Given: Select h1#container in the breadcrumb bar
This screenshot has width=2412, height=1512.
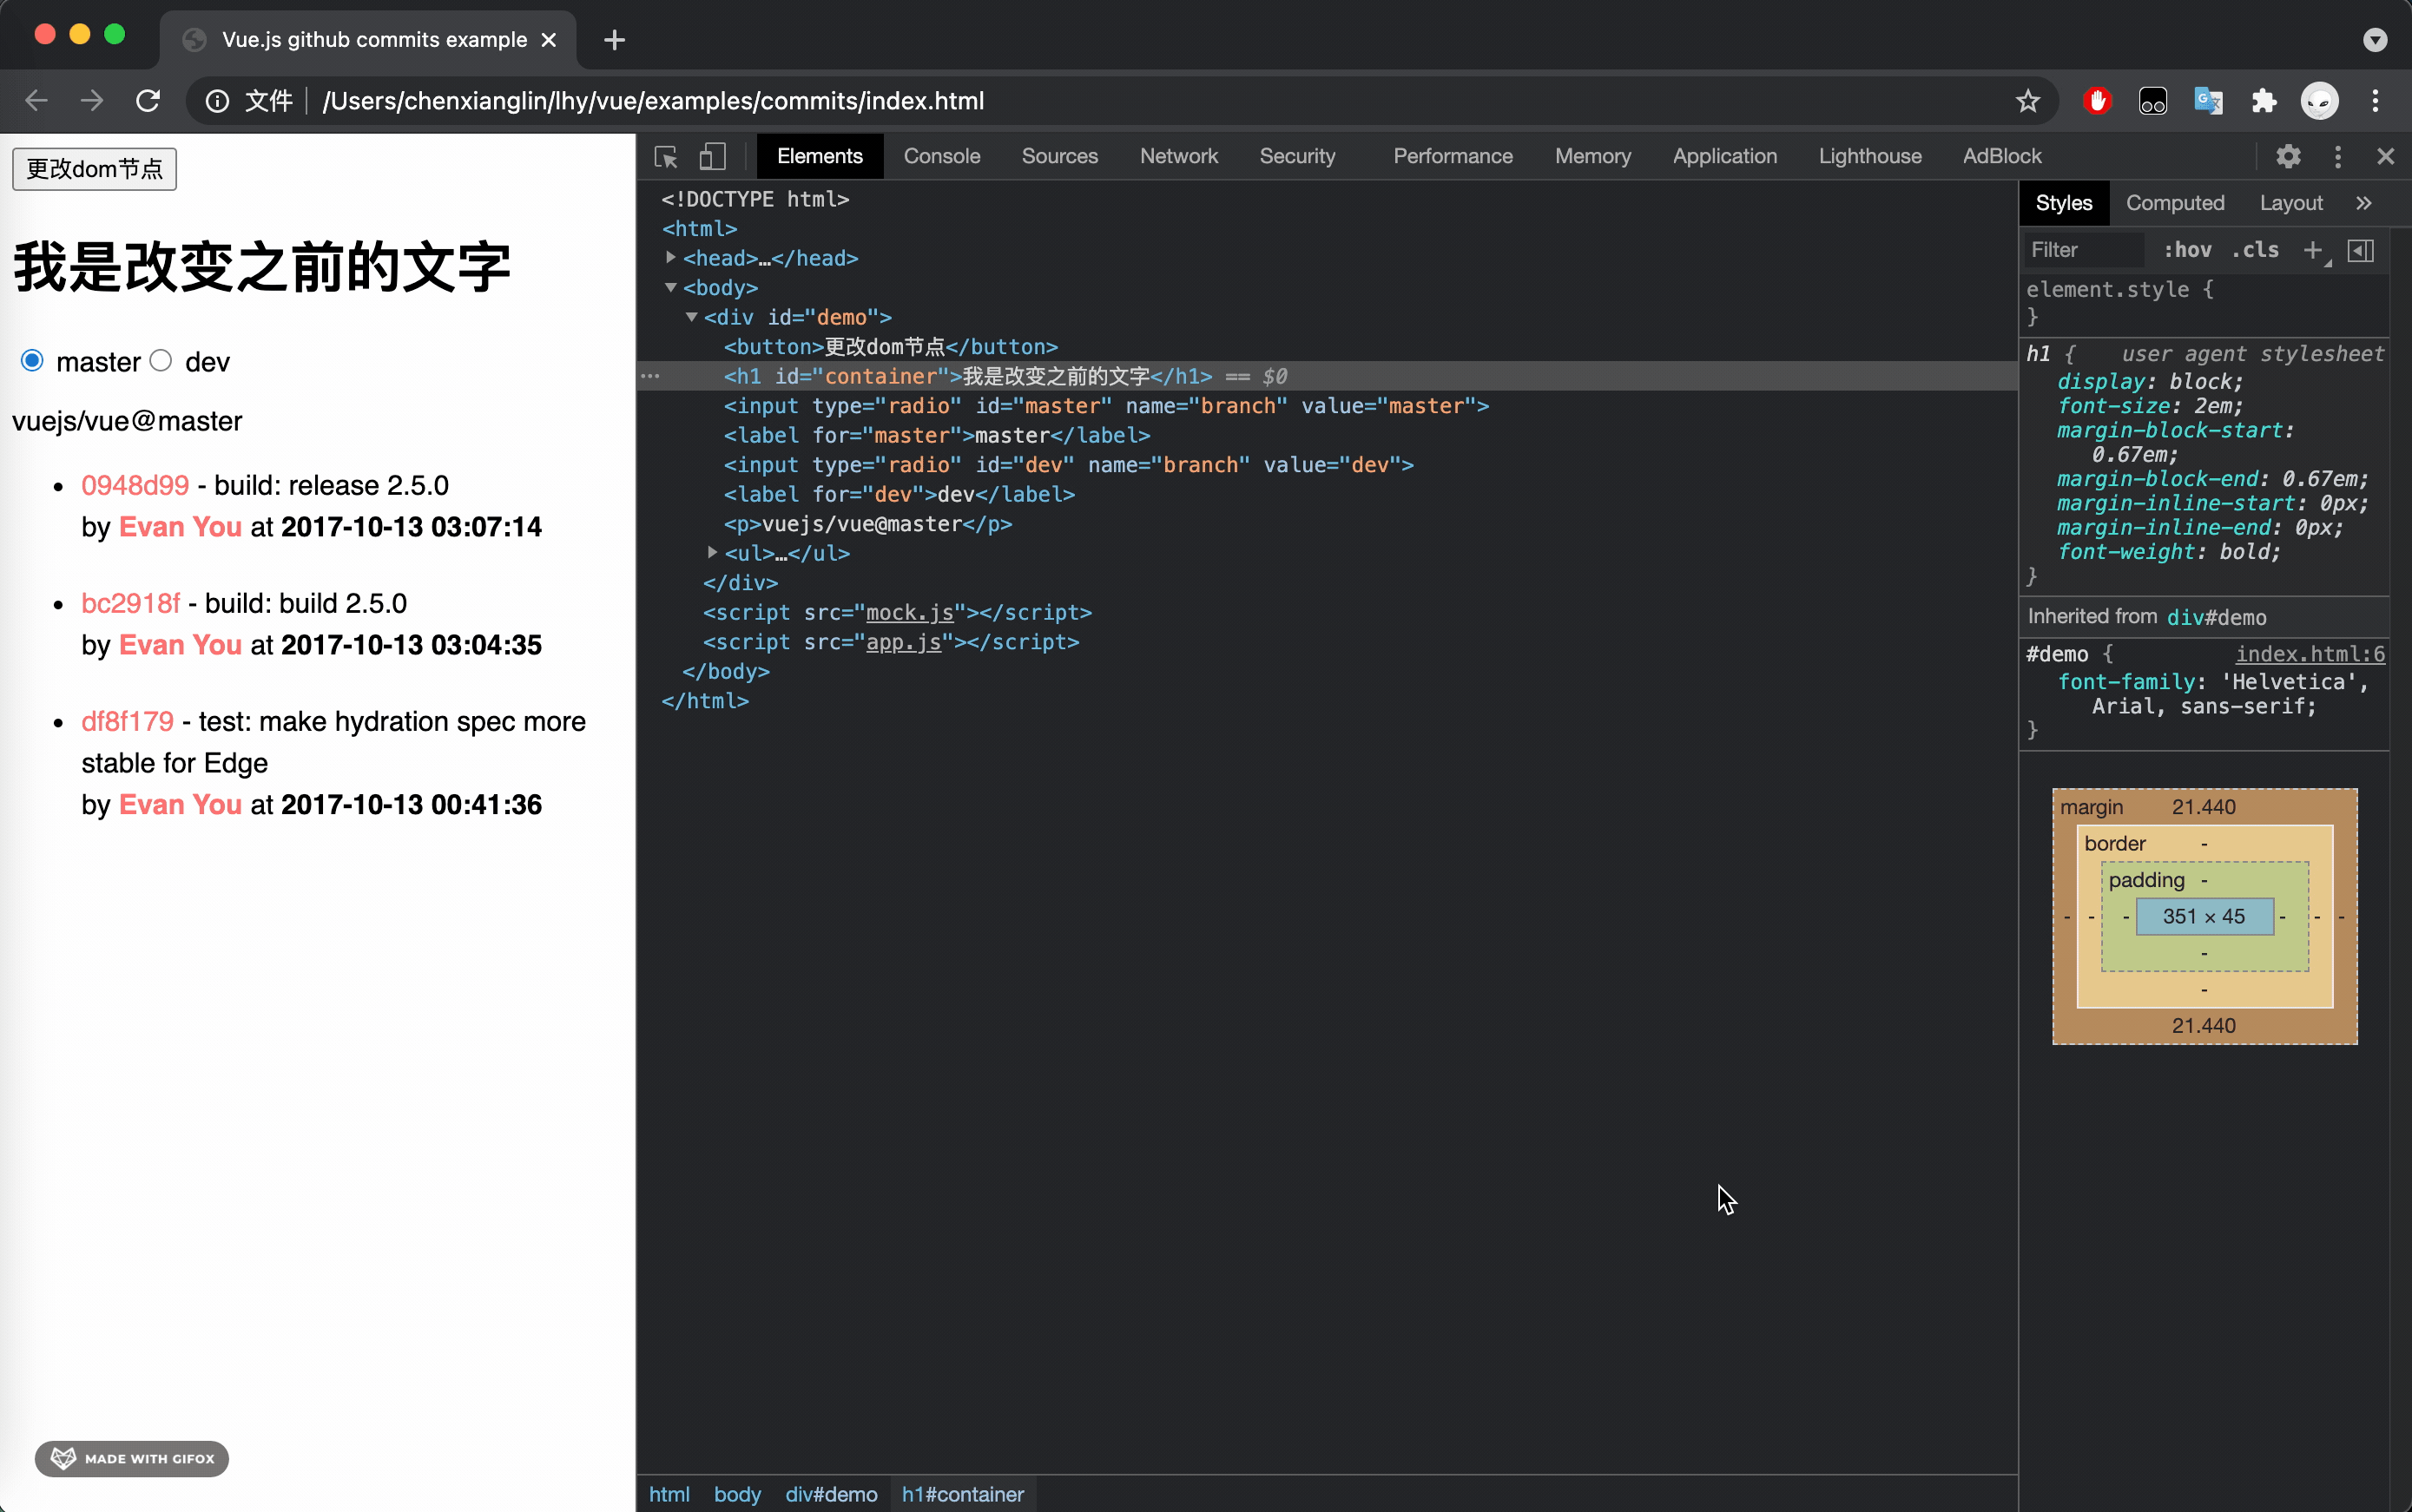Looking at the screenshot, I should [x=963, y=1494].
